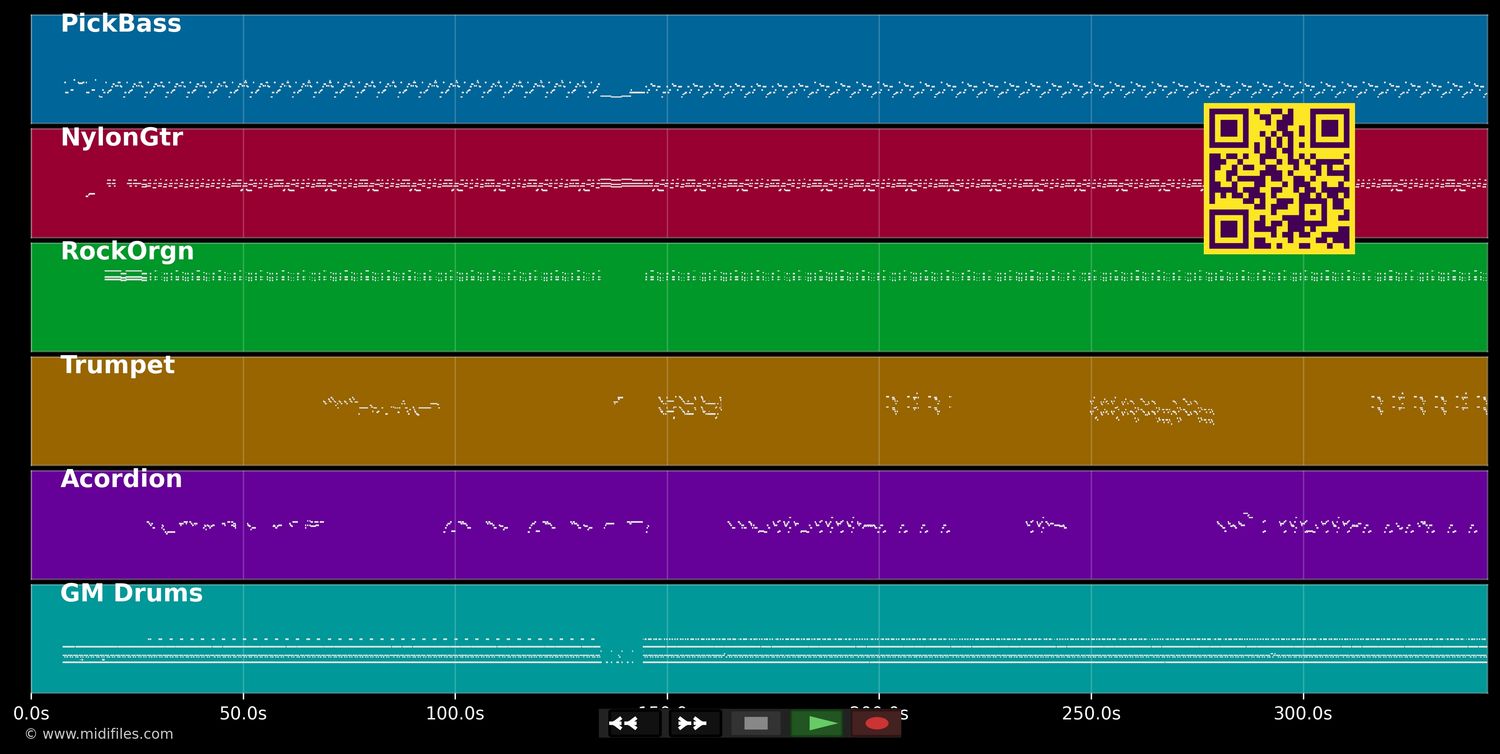1500x754 pixels.
Task: Click the 100.0s timeline marker
Action: 456,714
